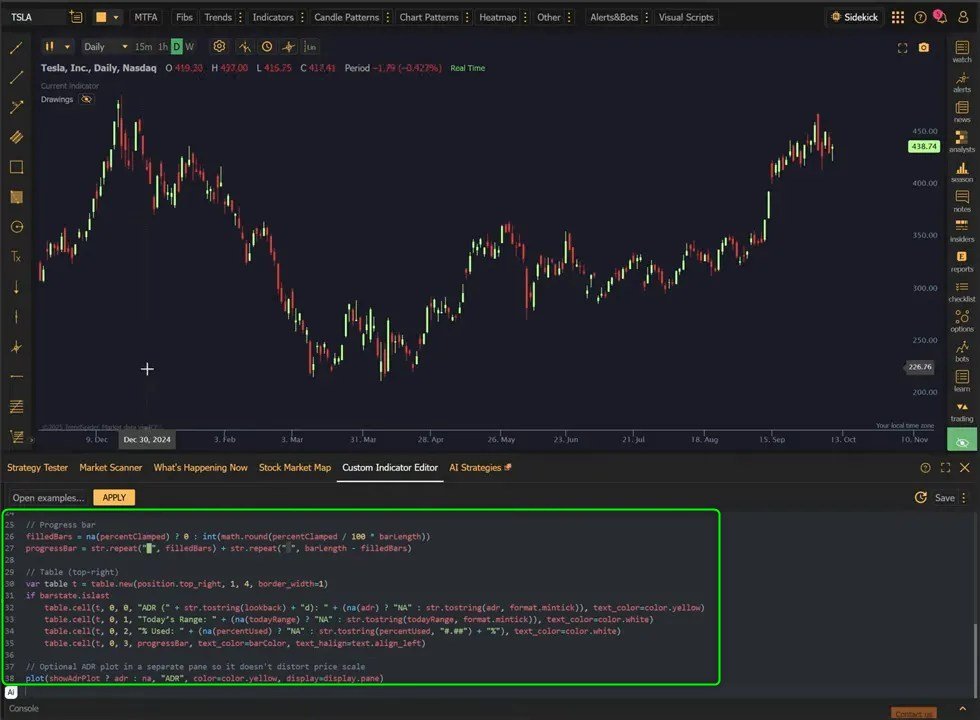Expand Chart Patterns options dots
This screenshot has width=980, height=720.
pos(467,18)
